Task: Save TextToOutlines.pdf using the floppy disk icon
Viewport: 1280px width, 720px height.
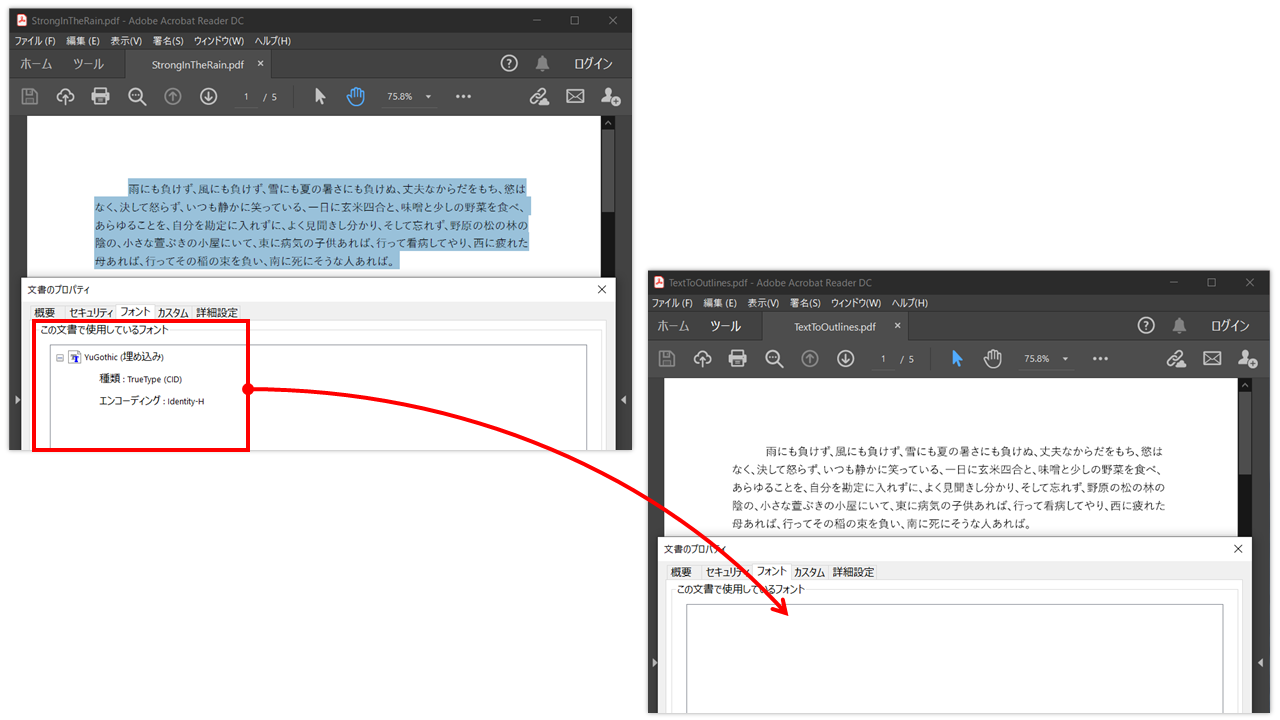Action: (x=667, y=358)
